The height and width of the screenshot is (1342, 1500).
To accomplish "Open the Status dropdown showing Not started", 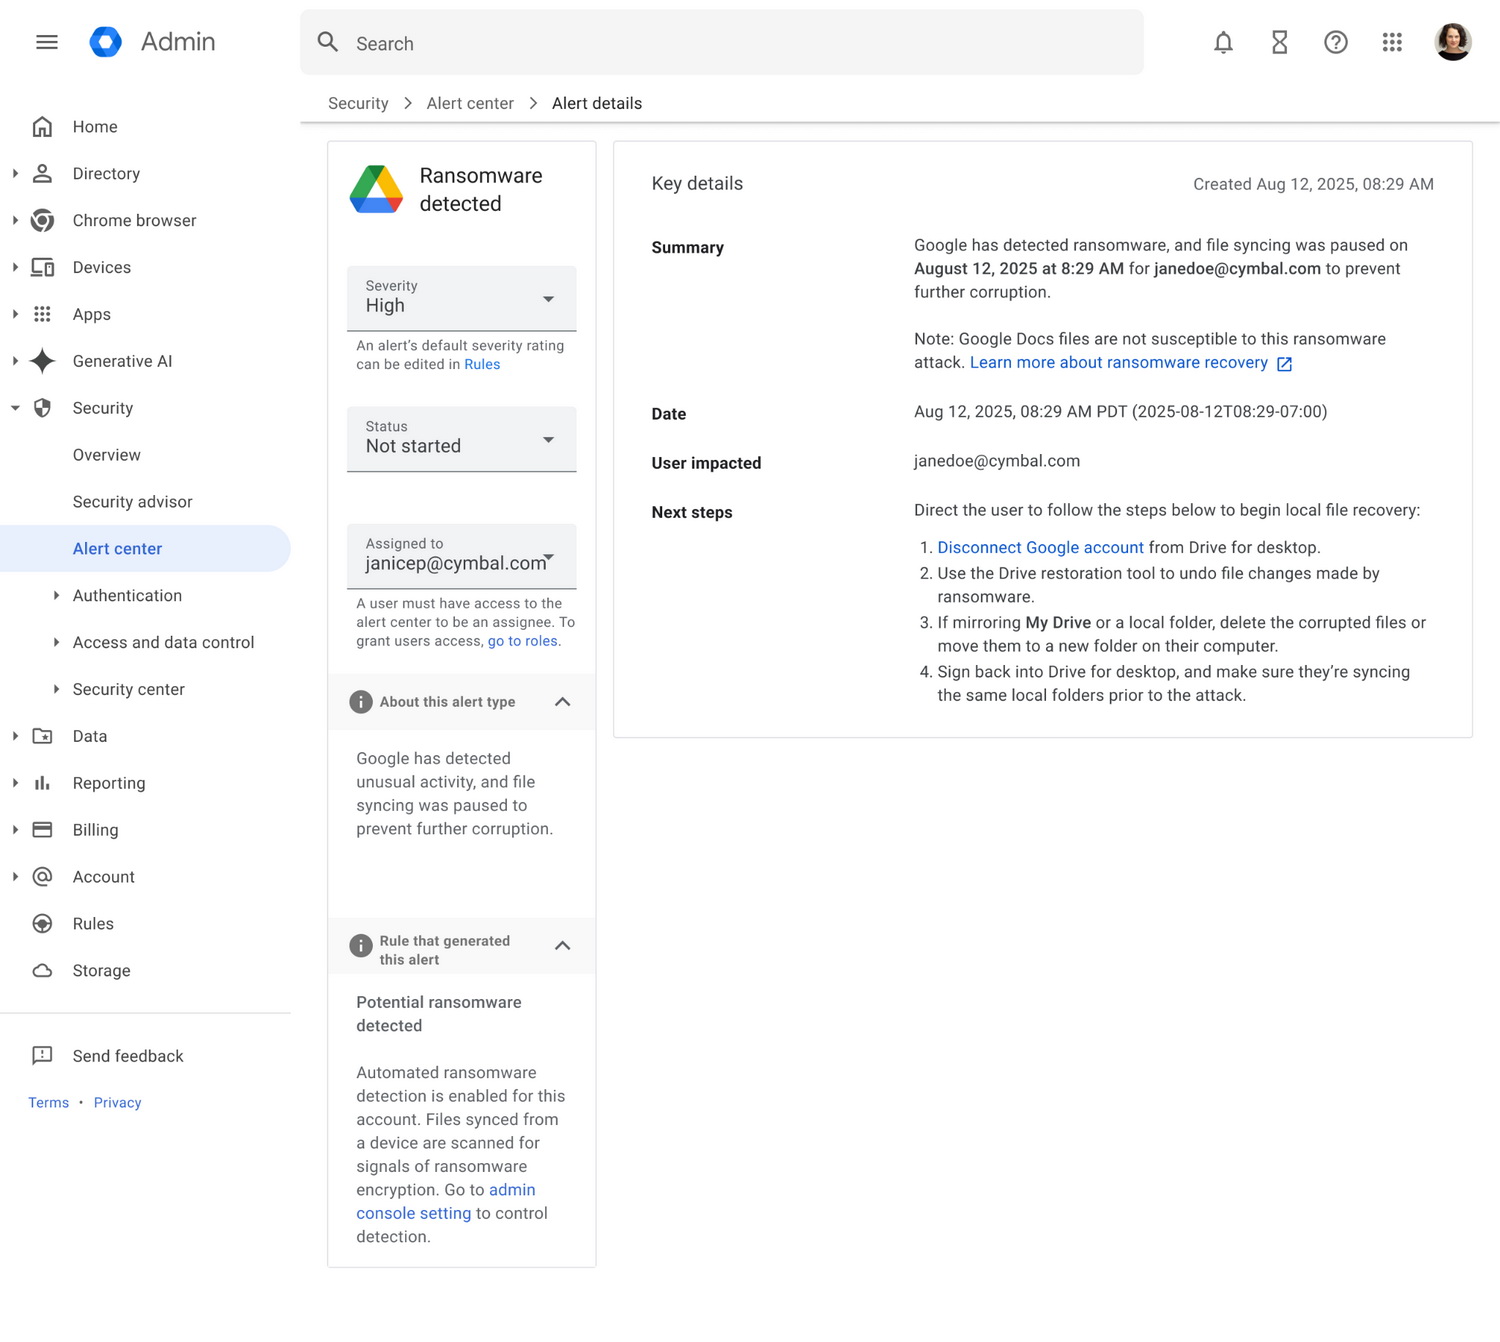I will 548,439.
